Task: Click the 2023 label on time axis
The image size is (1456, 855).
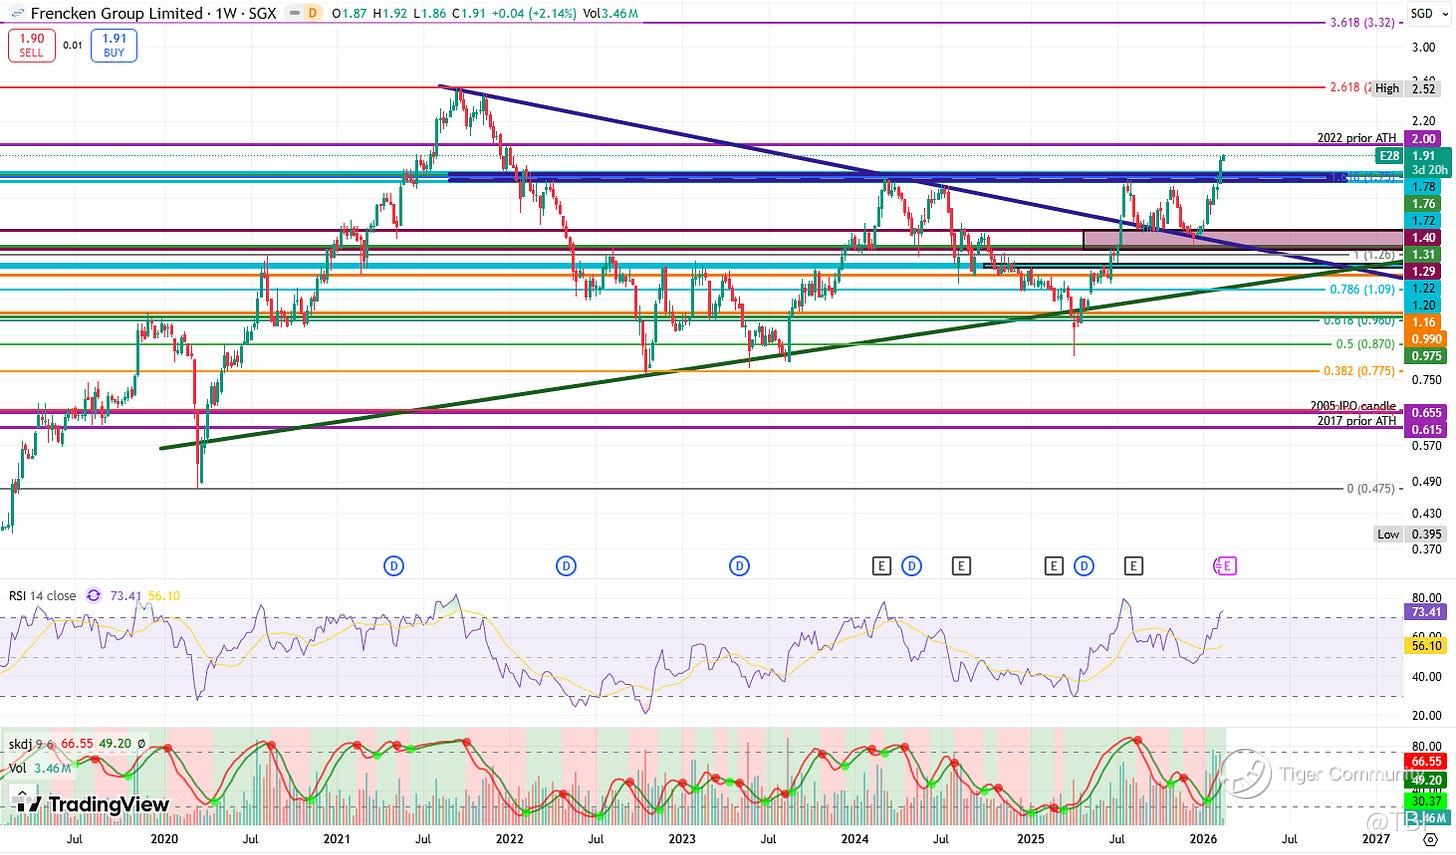Action: tap(681, 840)
